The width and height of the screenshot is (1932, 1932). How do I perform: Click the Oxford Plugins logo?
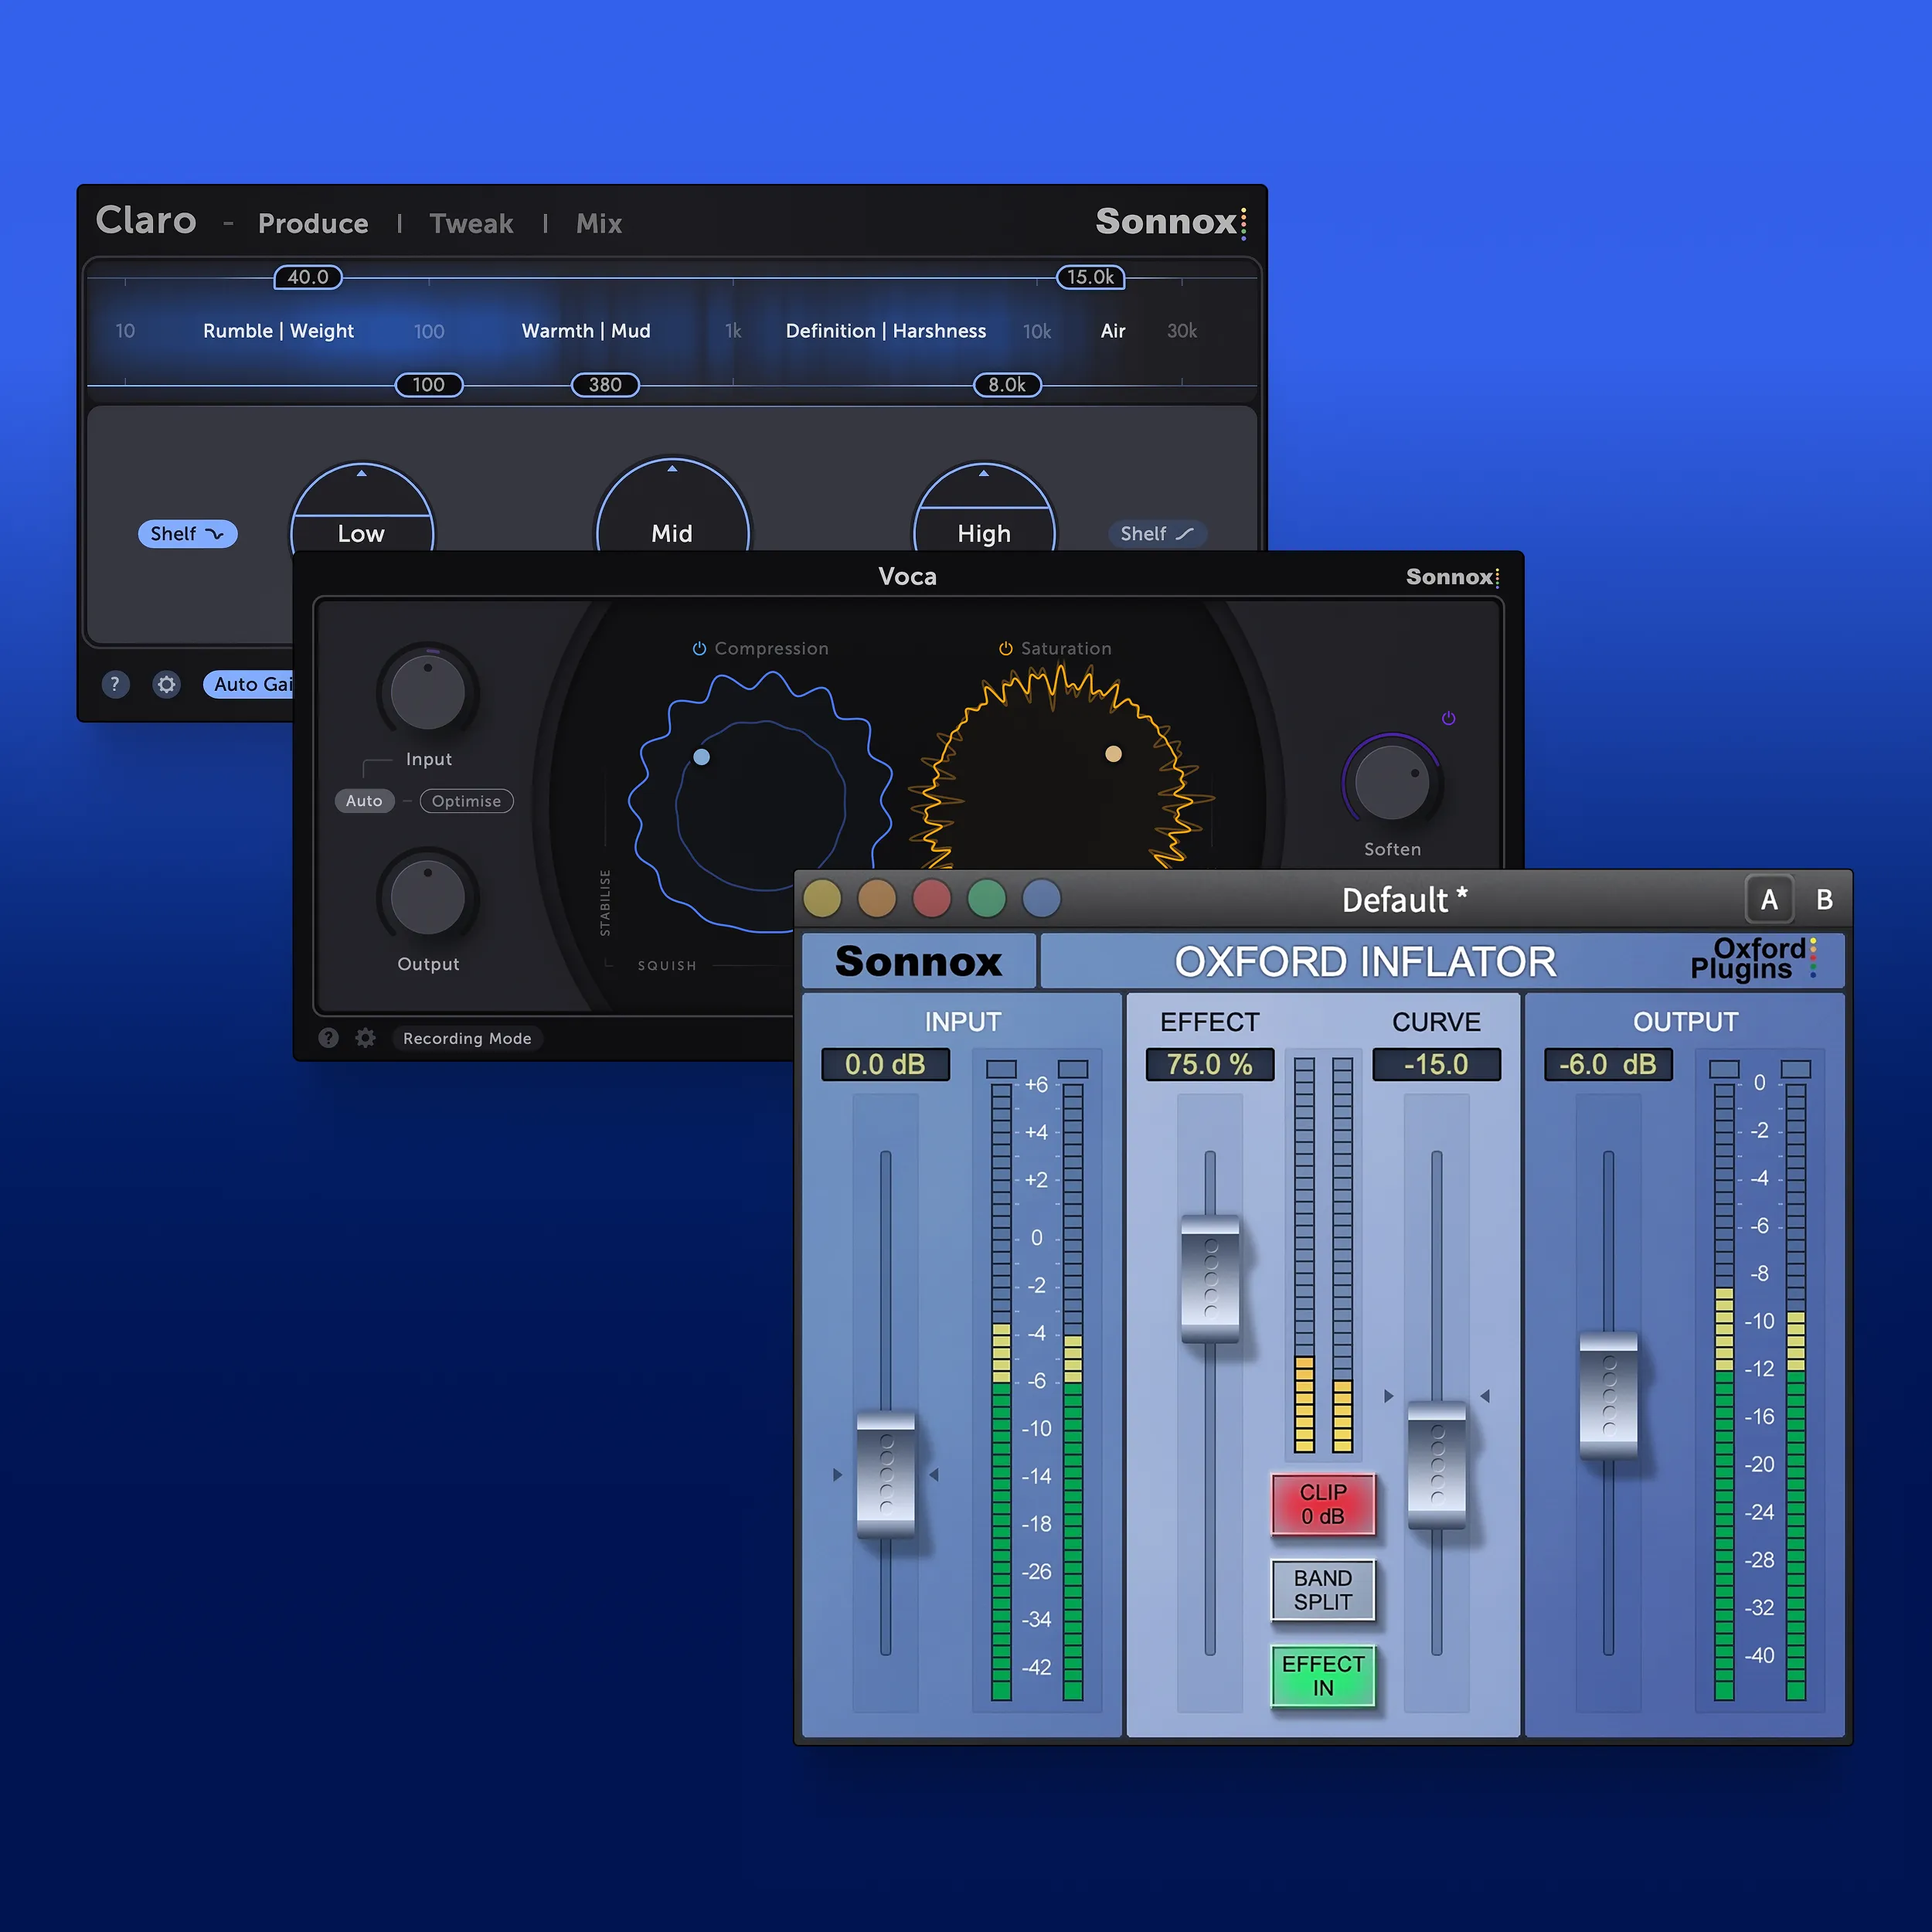pyautogui.click(x=1753, y=958)
